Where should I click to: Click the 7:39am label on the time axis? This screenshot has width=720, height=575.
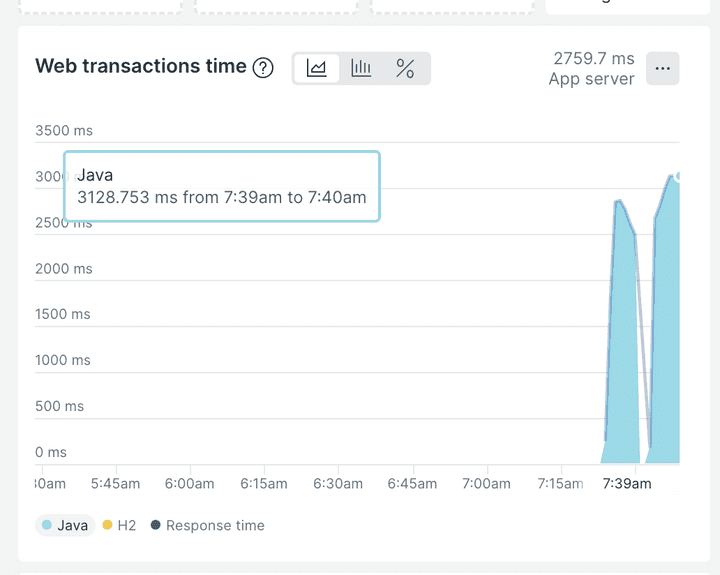(x=627, y=484)
